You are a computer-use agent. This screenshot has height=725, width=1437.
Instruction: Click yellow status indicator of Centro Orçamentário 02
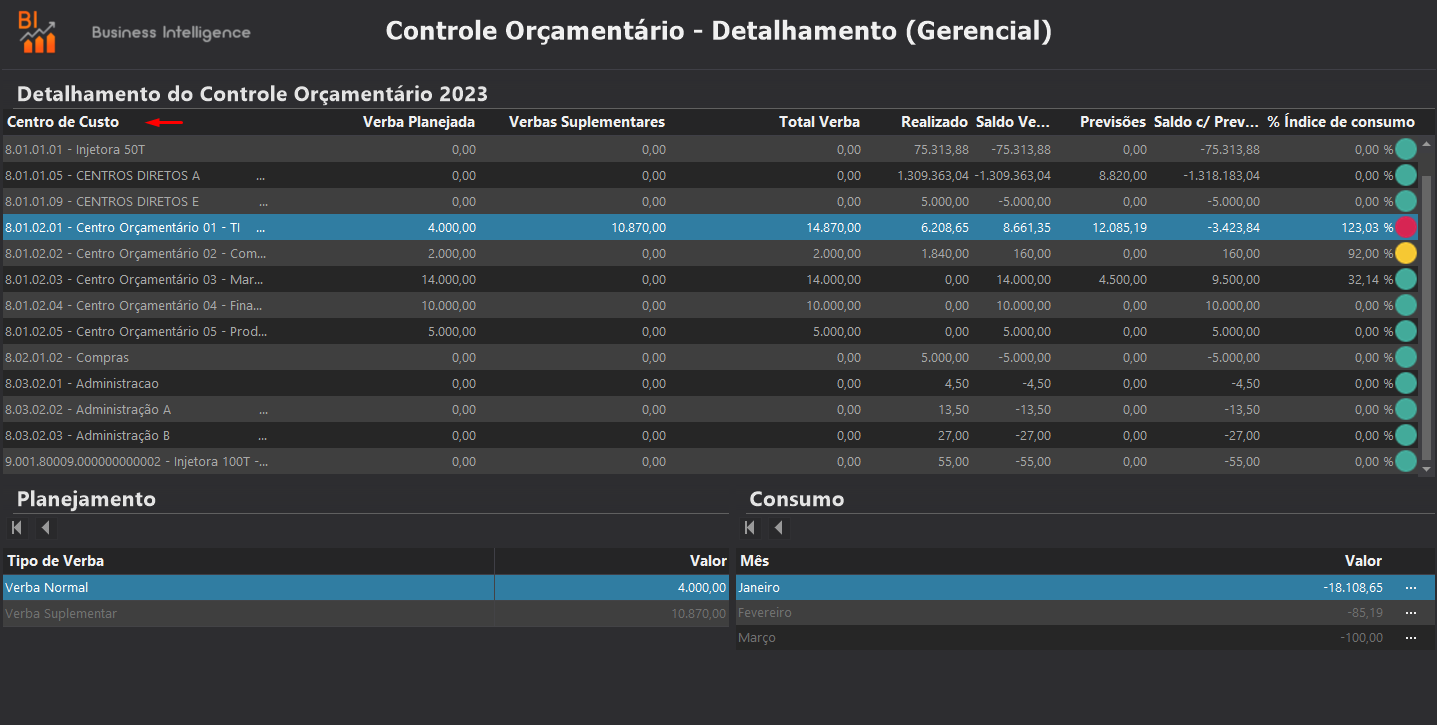click(1406, 253)
